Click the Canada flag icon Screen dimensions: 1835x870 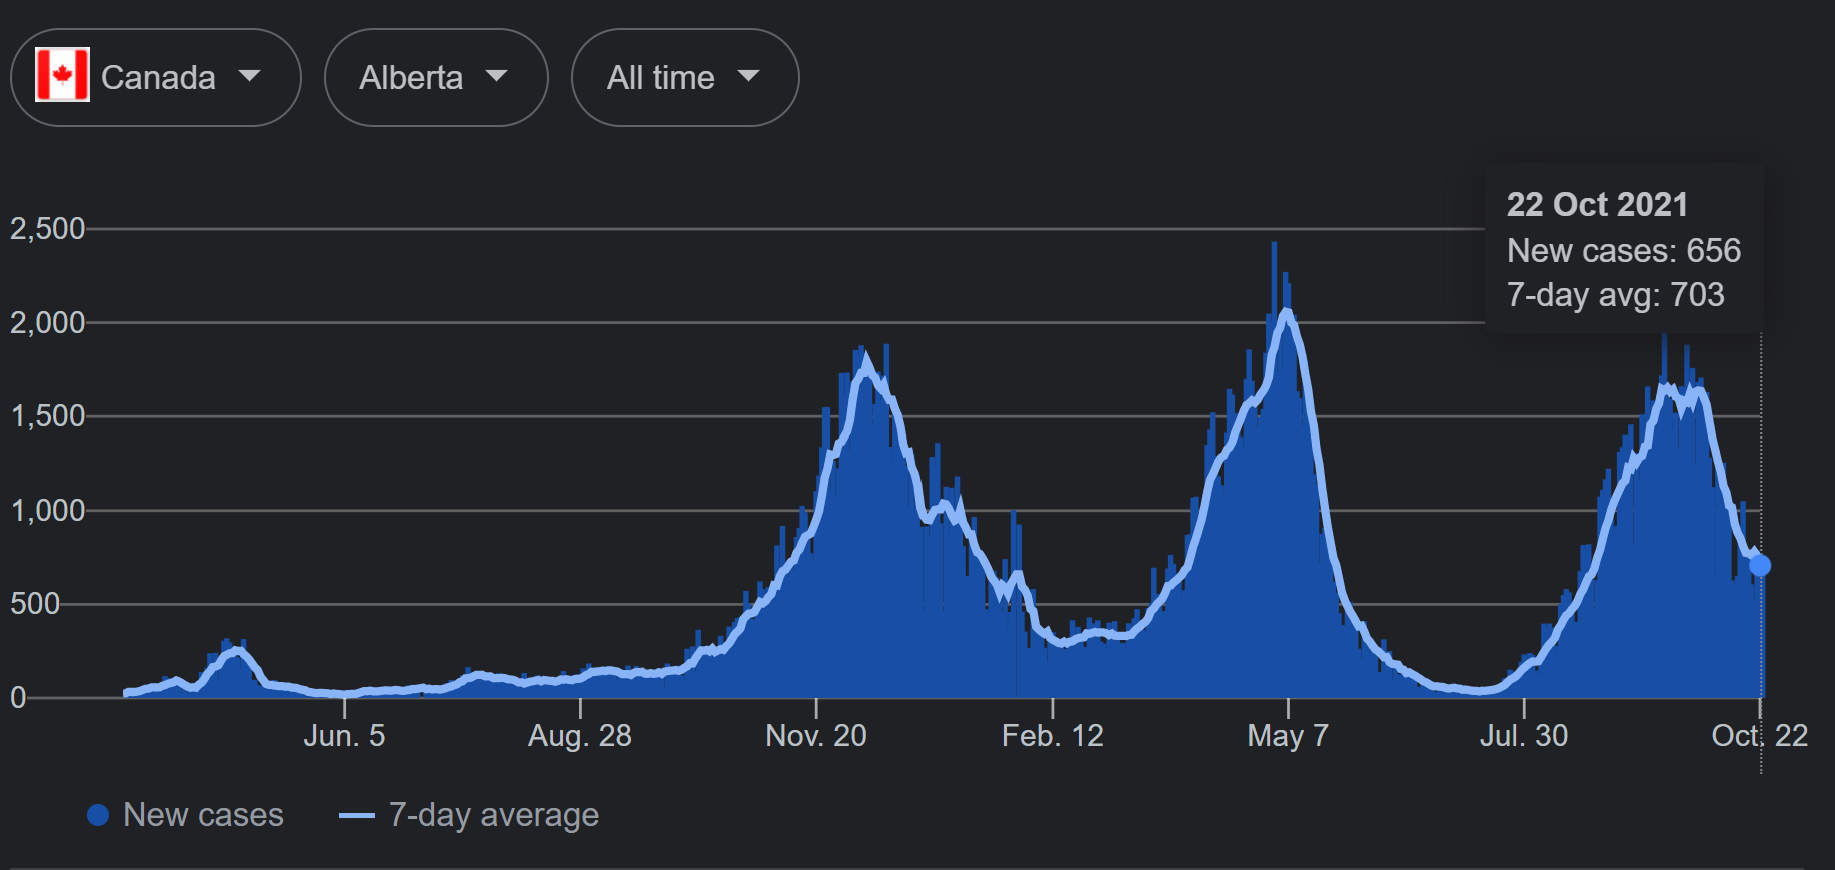pyautogui.click(x=62, y=75)
